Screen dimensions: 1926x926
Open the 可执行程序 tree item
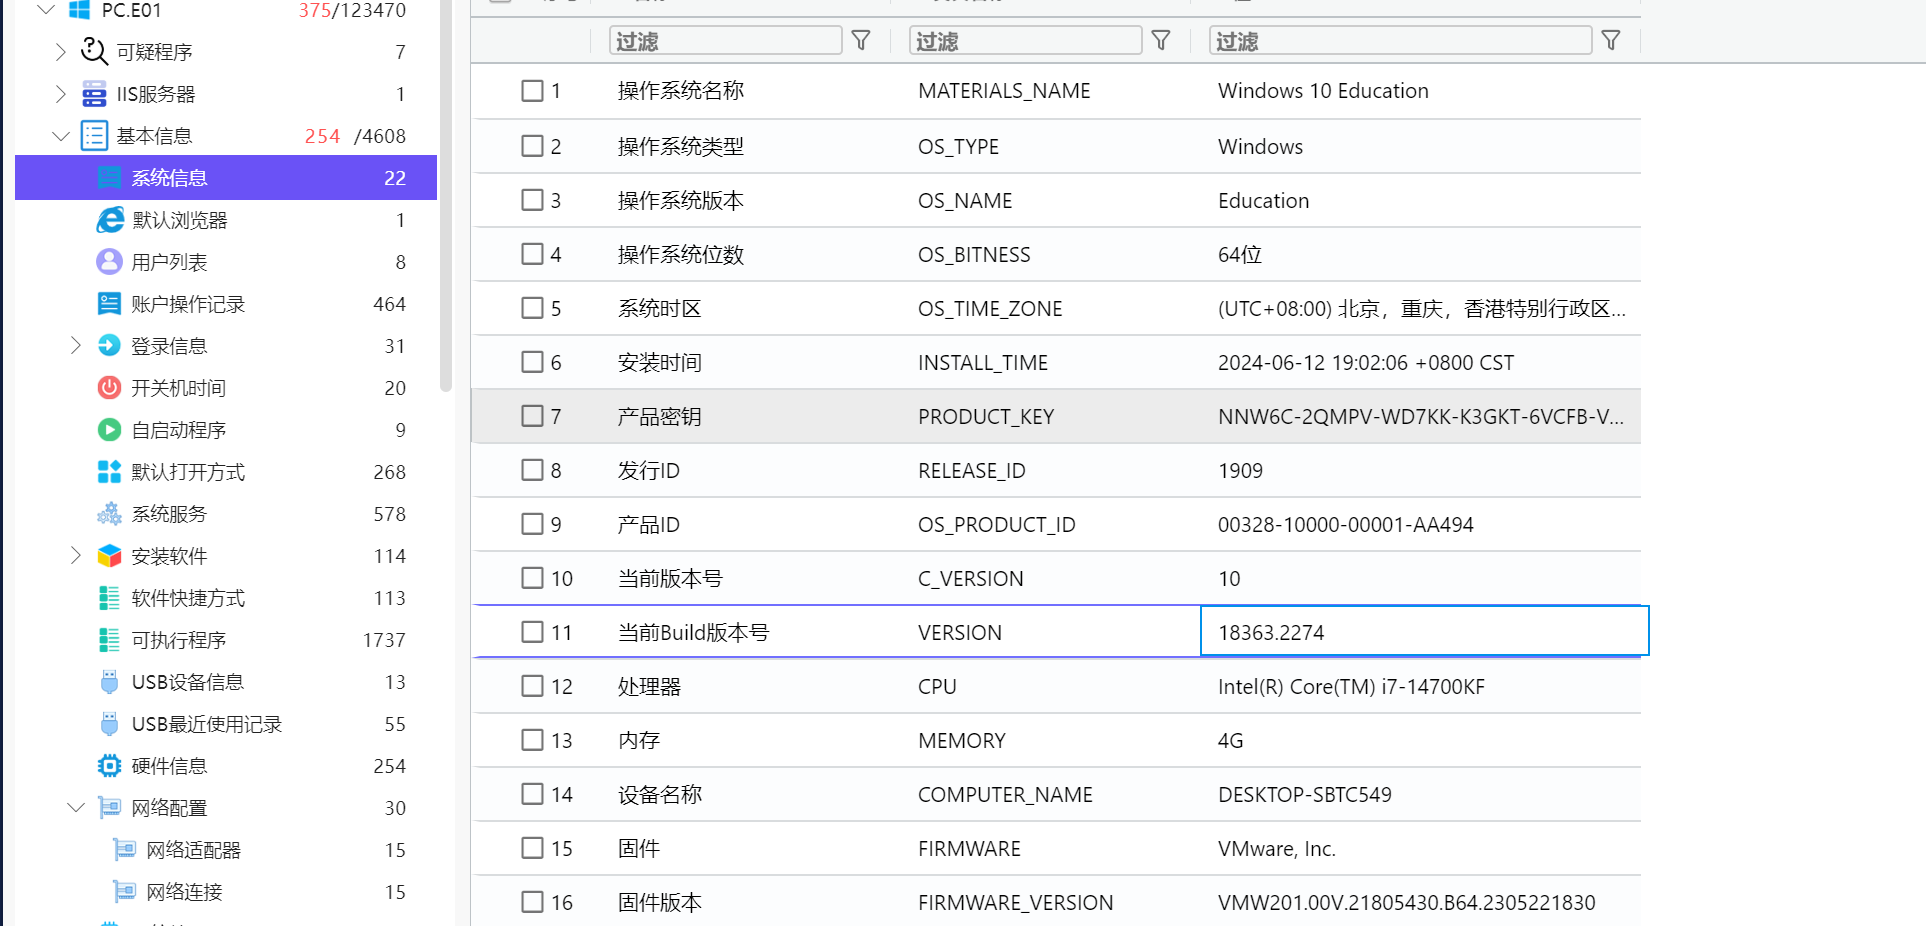(226, 639)
